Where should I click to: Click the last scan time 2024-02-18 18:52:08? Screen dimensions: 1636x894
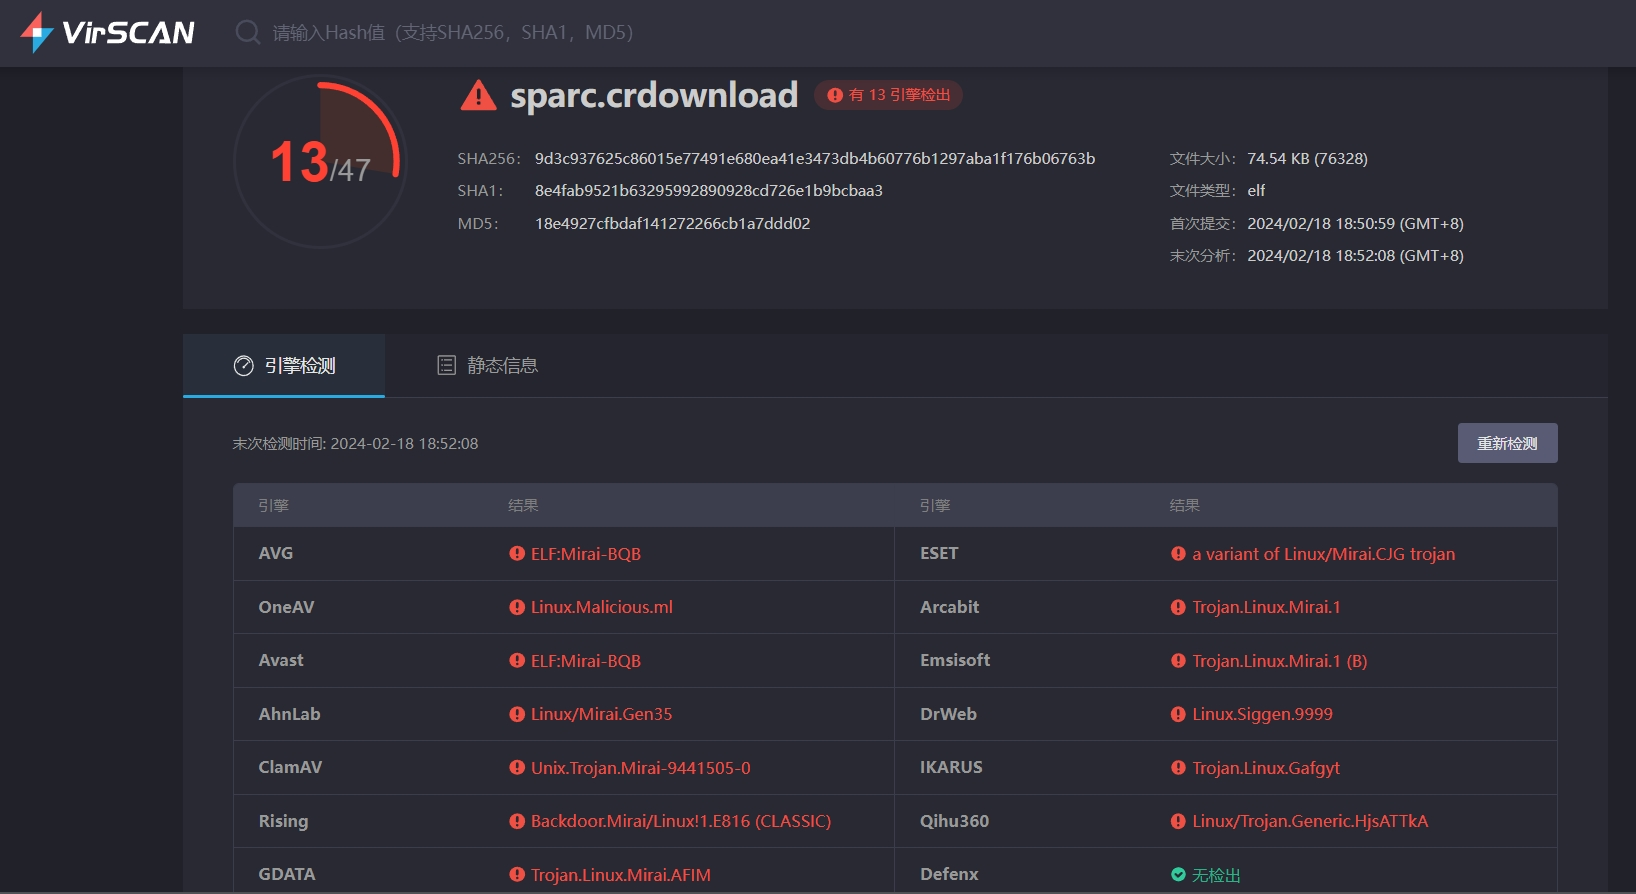pos(404,443)
